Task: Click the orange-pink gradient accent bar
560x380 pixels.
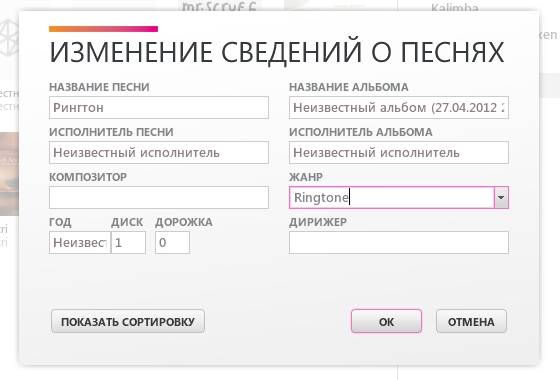Action: 104,29
